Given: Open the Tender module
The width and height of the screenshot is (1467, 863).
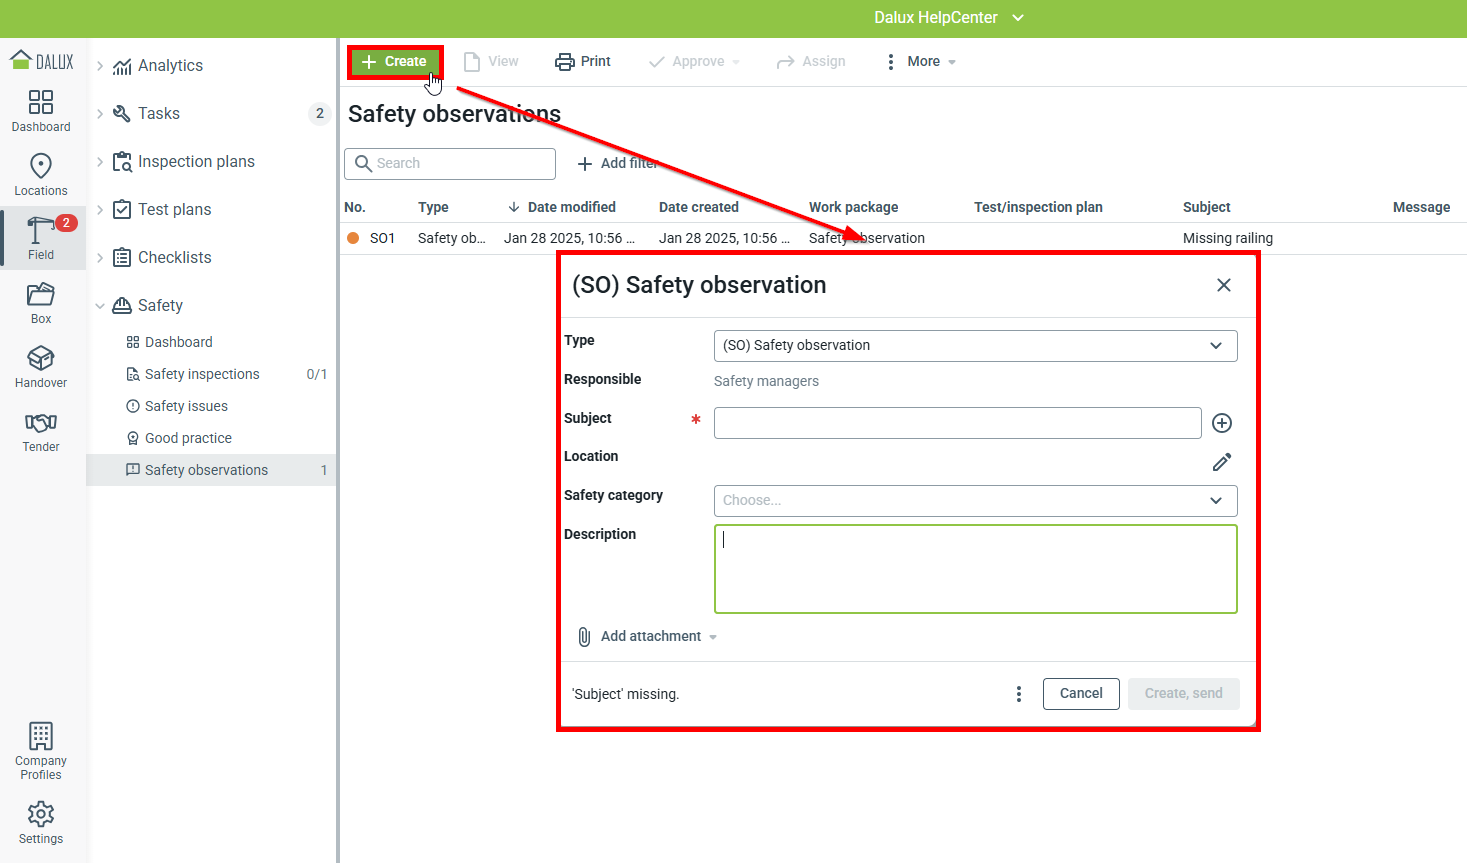Looking at the screenshot, I should click(x=41, y=430).
